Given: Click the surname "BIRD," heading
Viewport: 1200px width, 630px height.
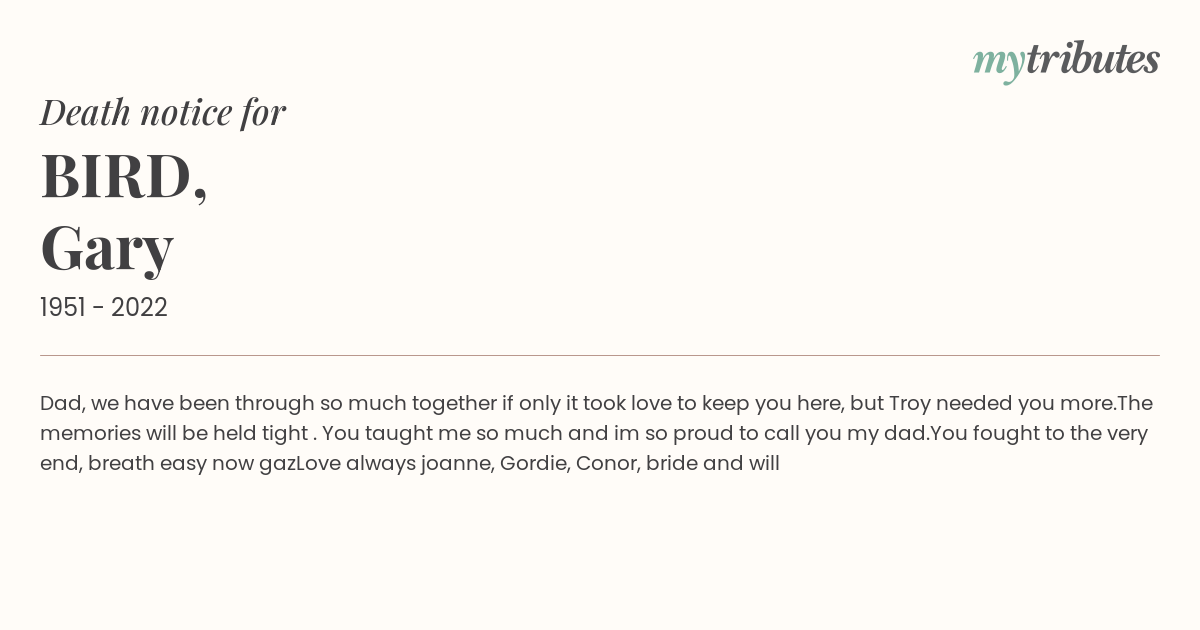Looking at the screenshot, I should click(124, 177).
